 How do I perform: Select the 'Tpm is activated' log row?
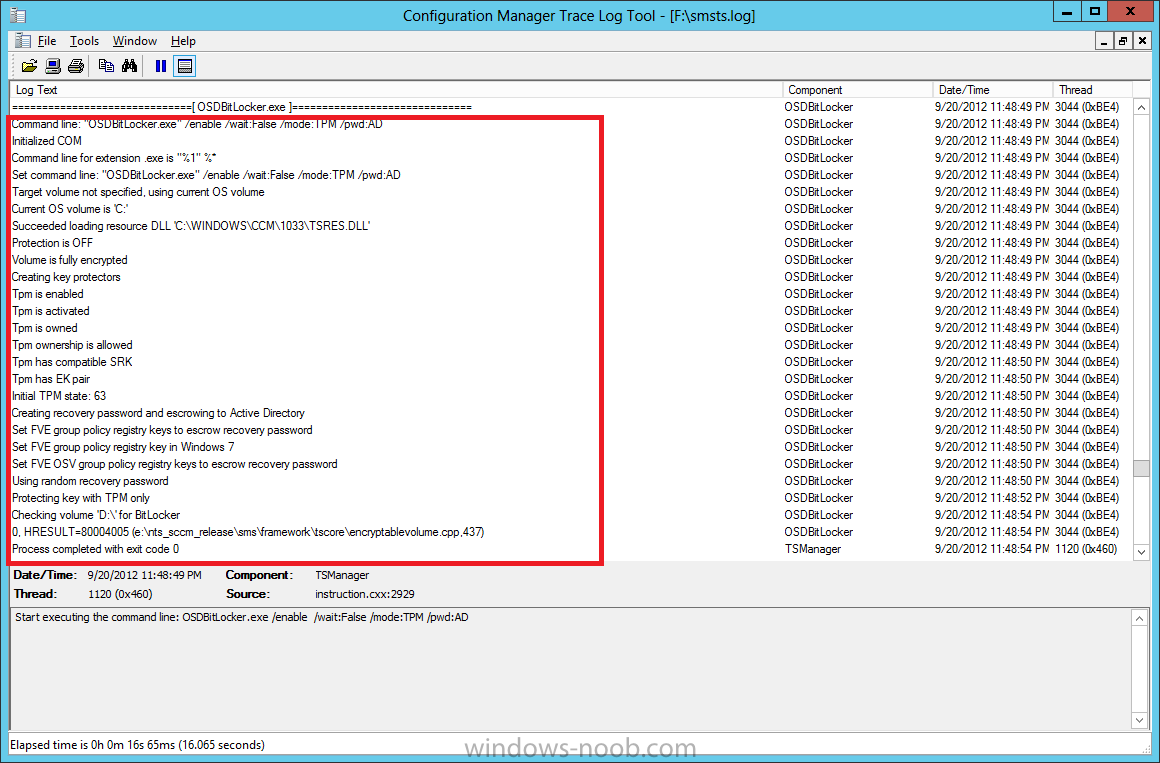pyautogui.click(x=571, y=311)
